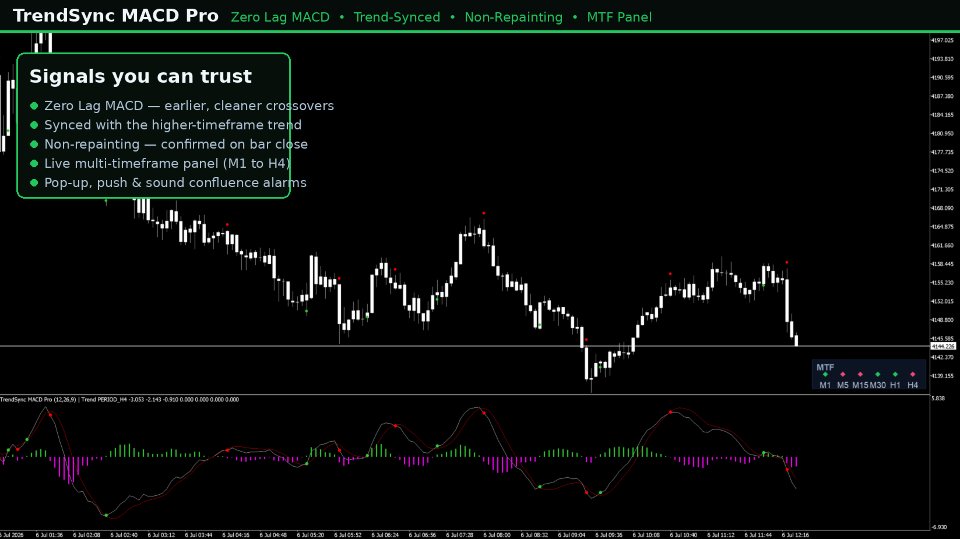Screen dimensions: 960x539
Task: Click the 'Trend-Synced' header tagline
Action: 397,17
